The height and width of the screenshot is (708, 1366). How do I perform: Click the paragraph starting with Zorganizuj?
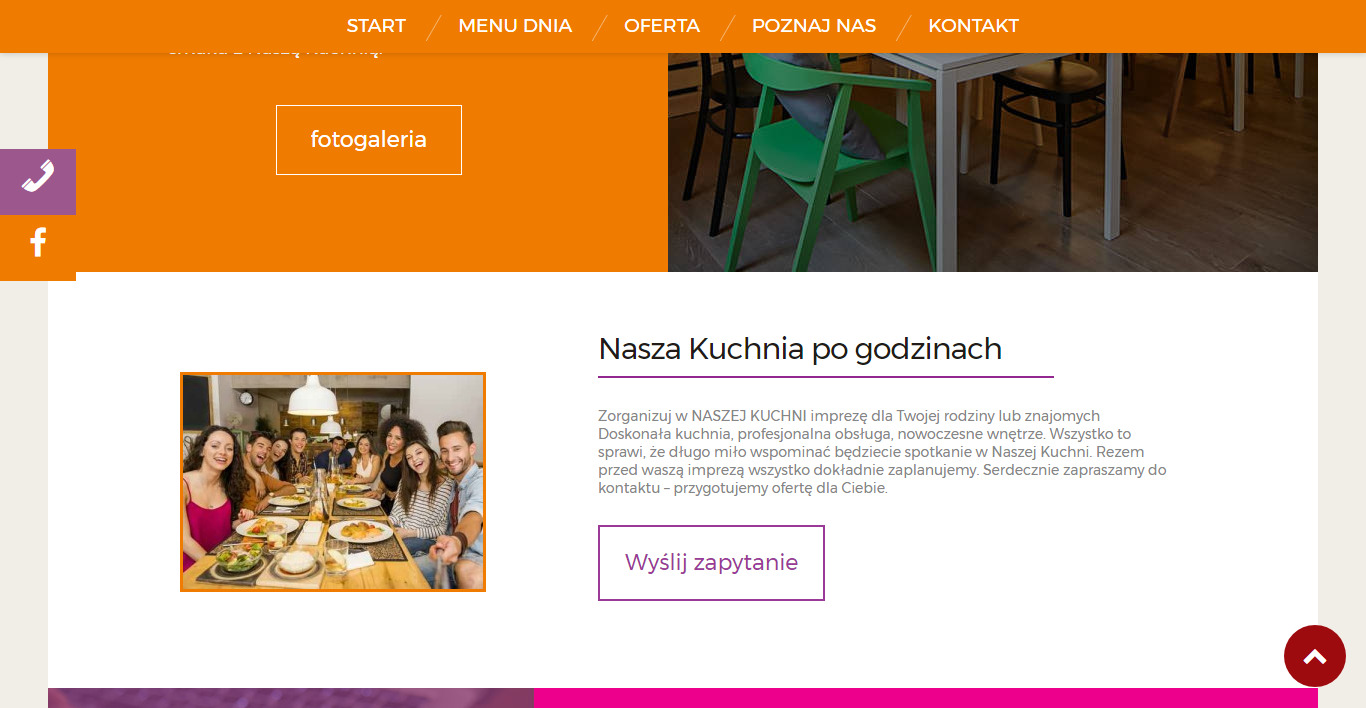tap(882, 452)
